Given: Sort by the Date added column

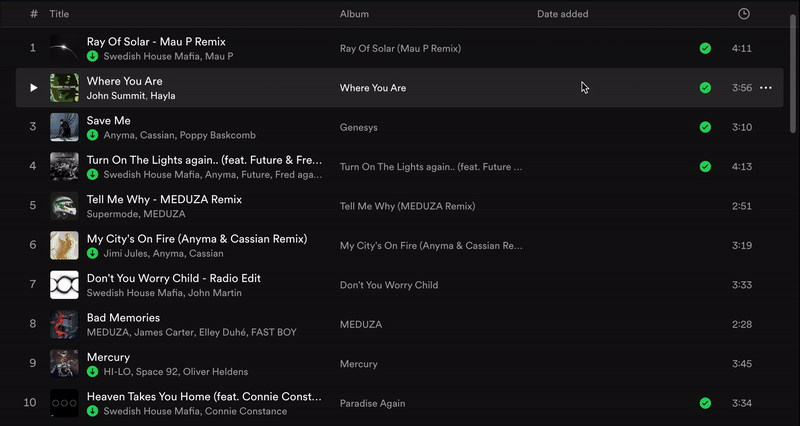Looking at the screenshot, I should (x=562, y=14).
